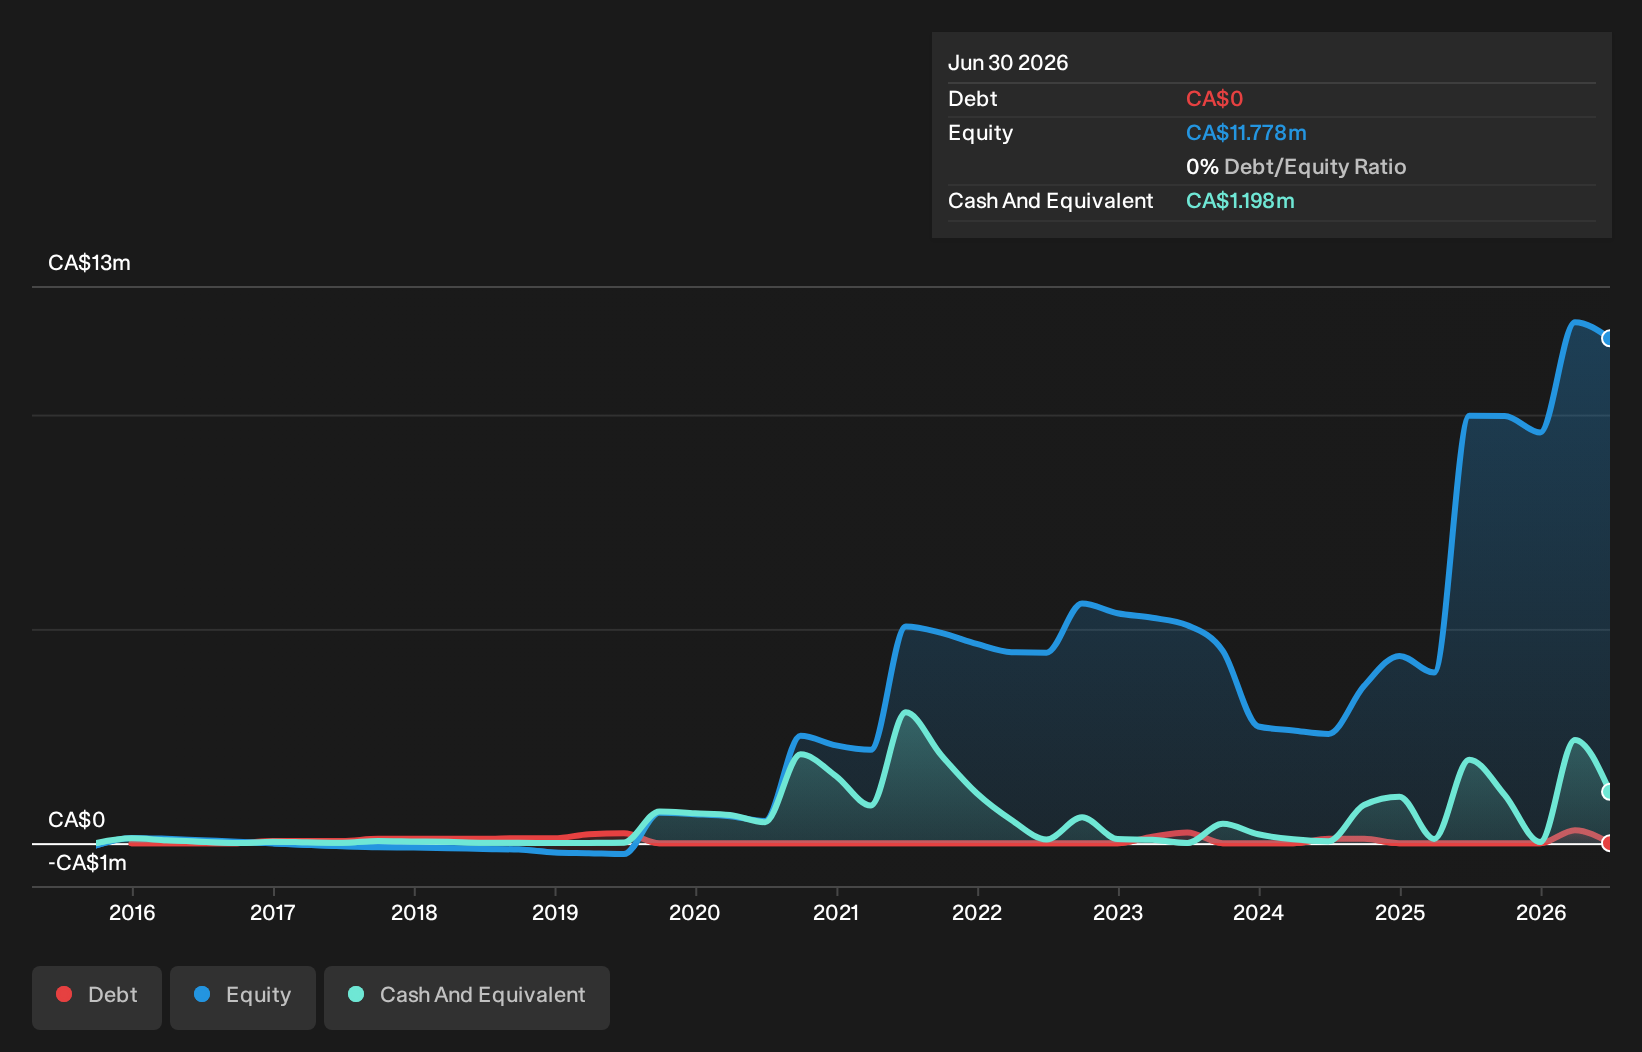Click the -CA$1m y-axis label
The image size is (1642, 1052).
coord(87,863)
